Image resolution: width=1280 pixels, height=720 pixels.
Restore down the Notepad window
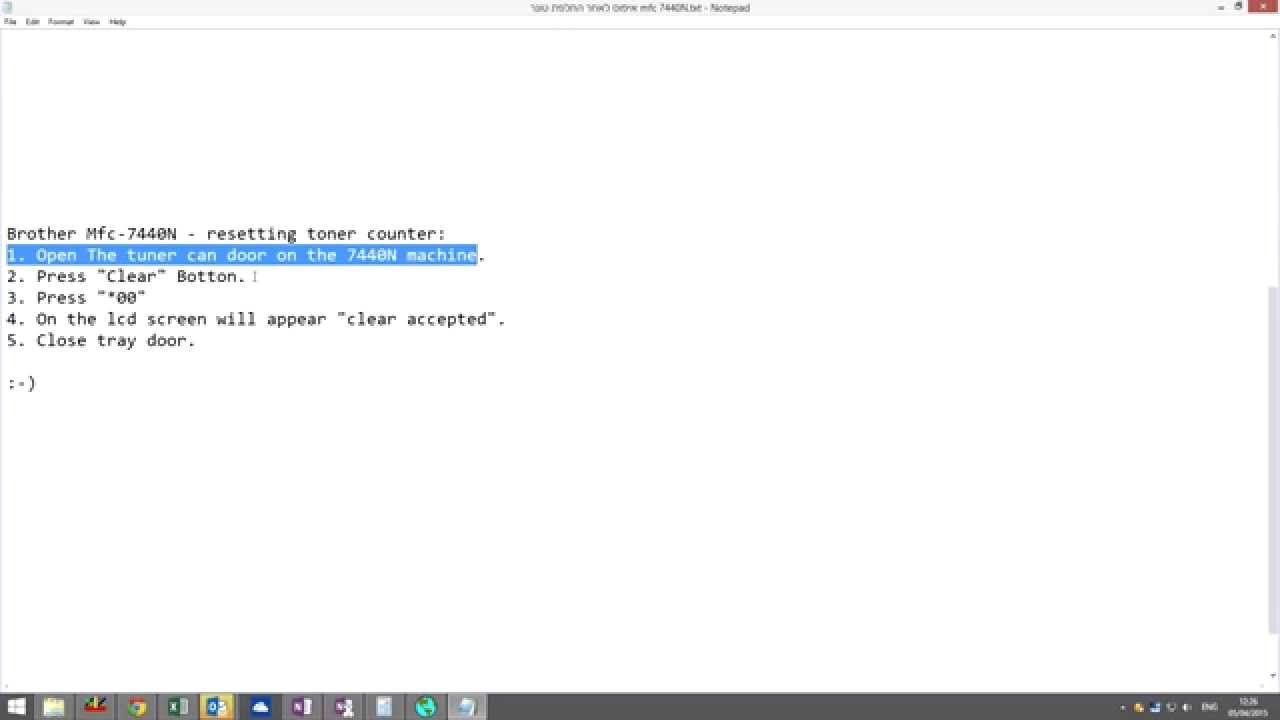tap(1238, 6)
